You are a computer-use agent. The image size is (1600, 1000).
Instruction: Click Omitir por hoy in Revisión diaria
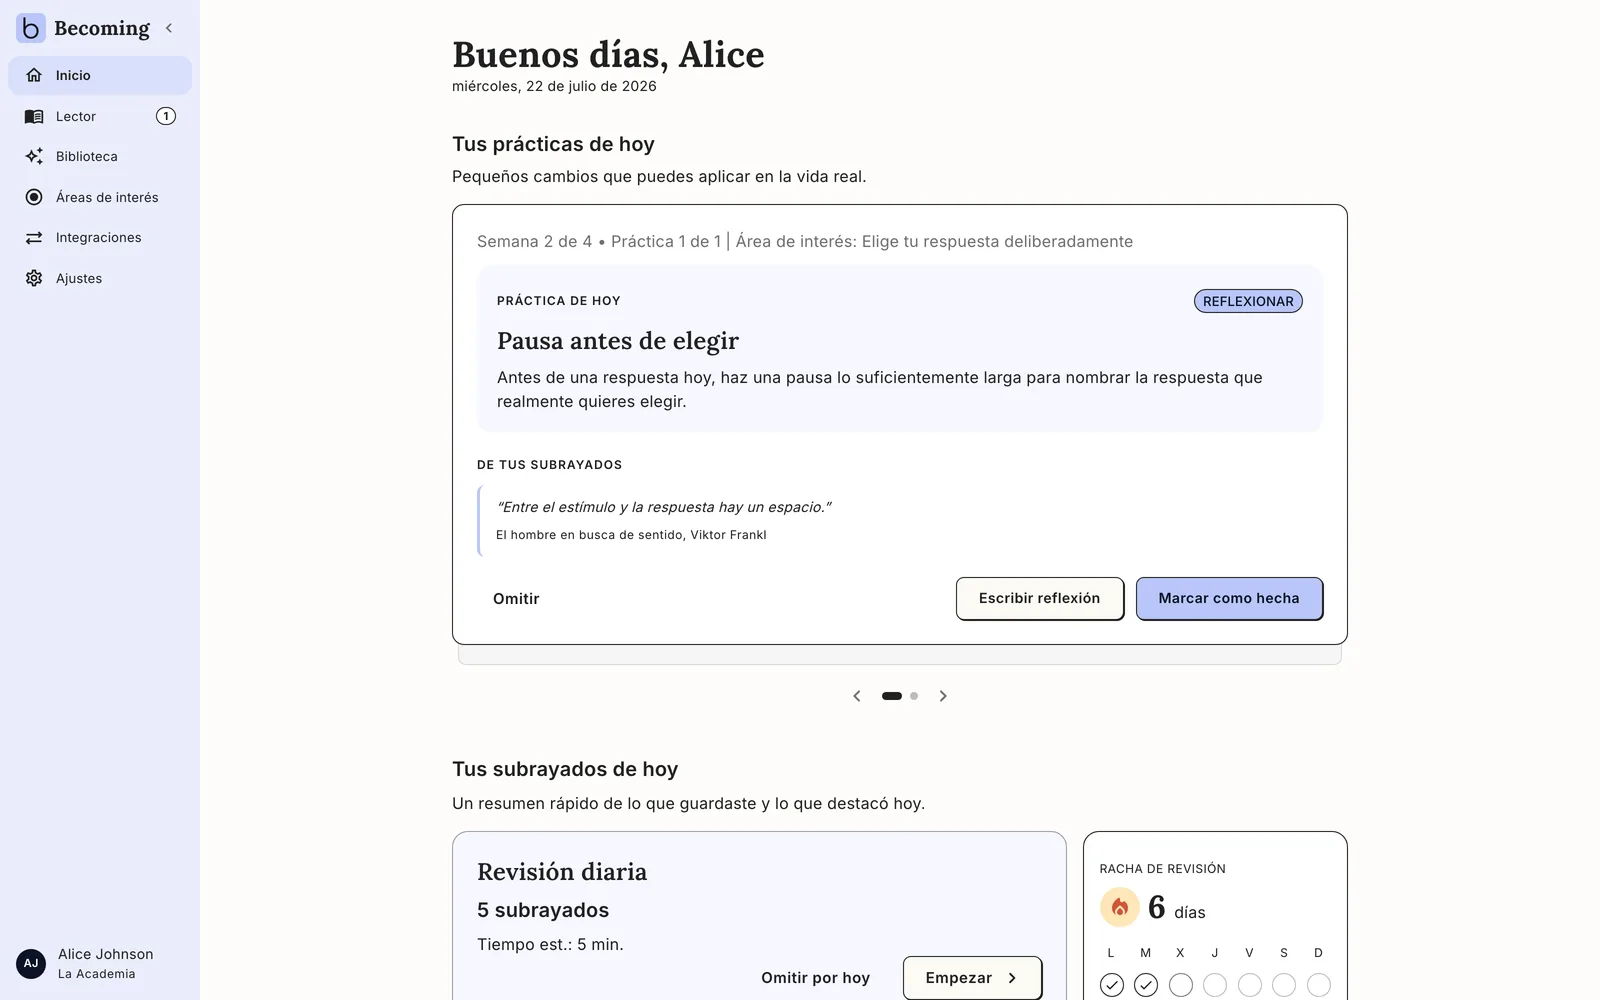click(x=815, y=978)
